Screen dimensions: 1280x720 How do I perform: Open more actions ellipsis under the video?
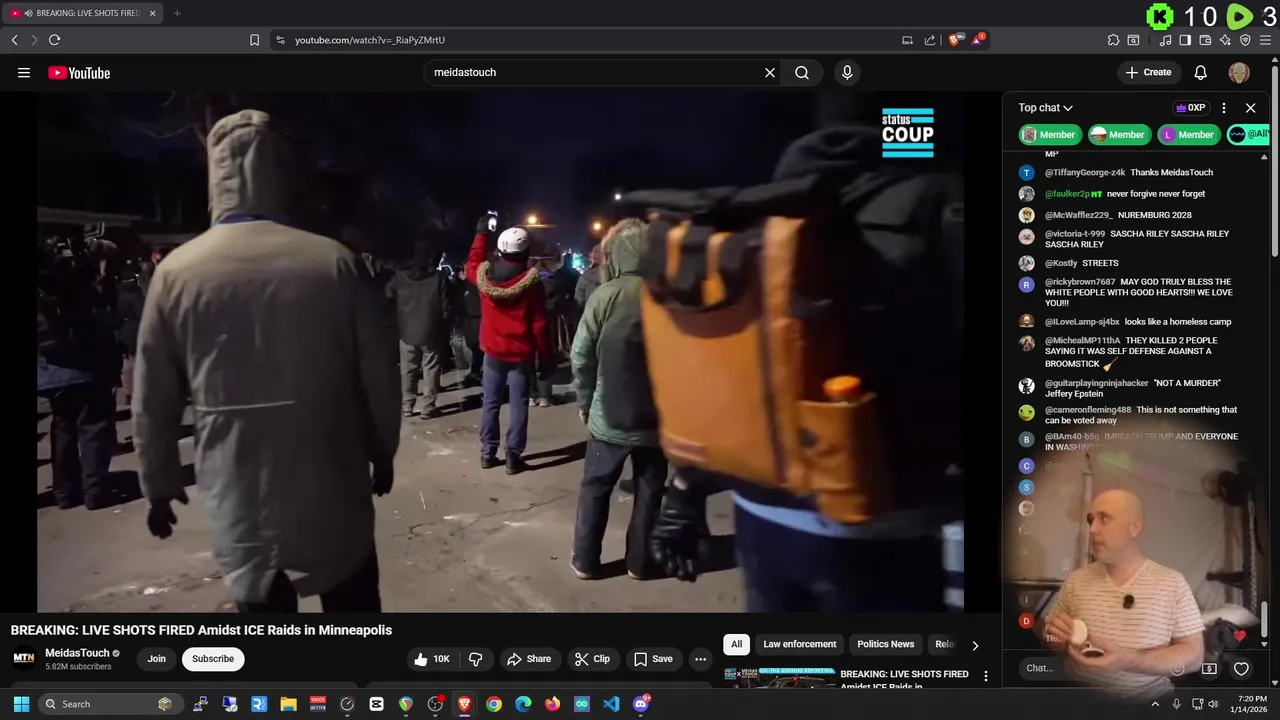click(700, 659)
